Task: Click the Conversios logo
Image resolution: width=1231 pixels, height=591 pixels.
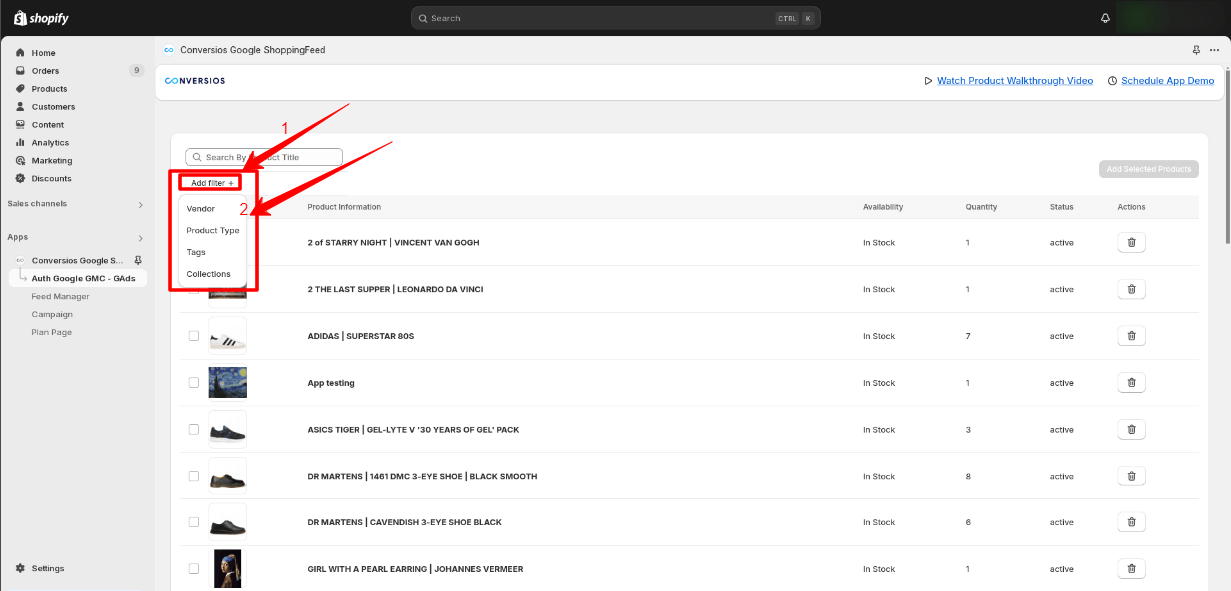Action: coord(195,80)
